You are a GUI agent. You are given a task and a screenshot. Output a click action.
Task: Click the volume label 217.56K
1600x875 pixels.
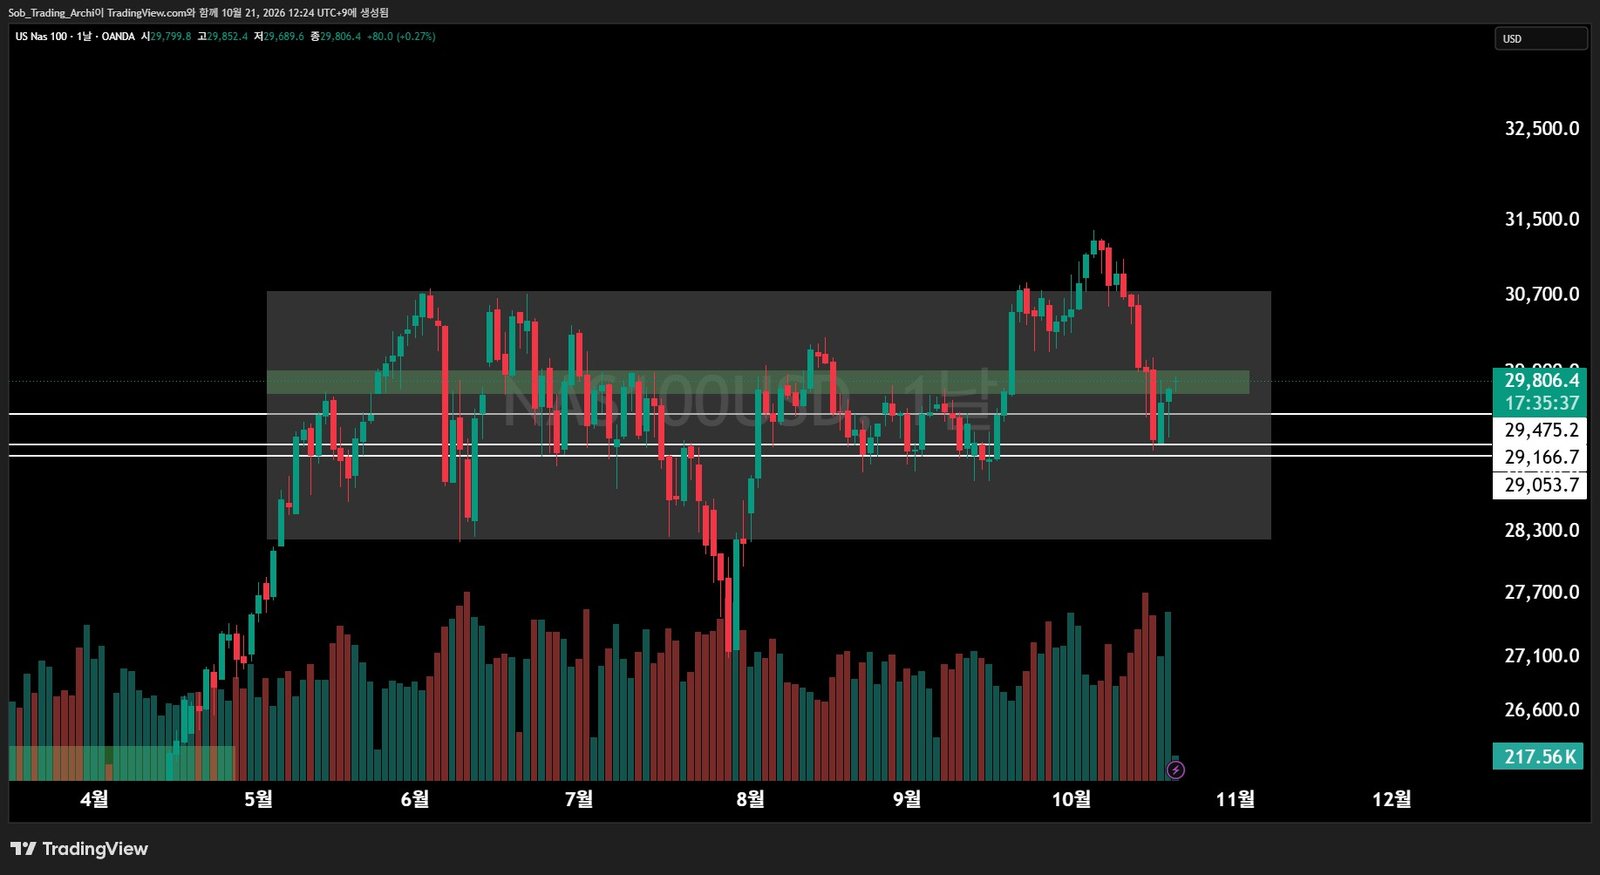[x=1540, y=757]
